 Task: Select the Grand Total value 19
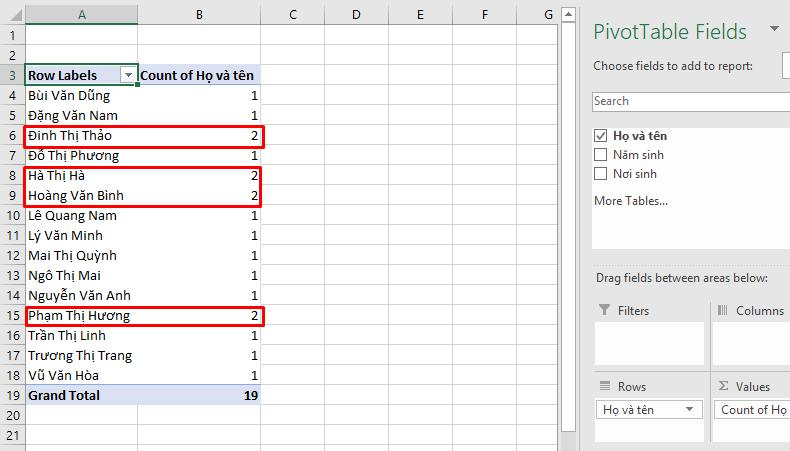click(199, 395)
